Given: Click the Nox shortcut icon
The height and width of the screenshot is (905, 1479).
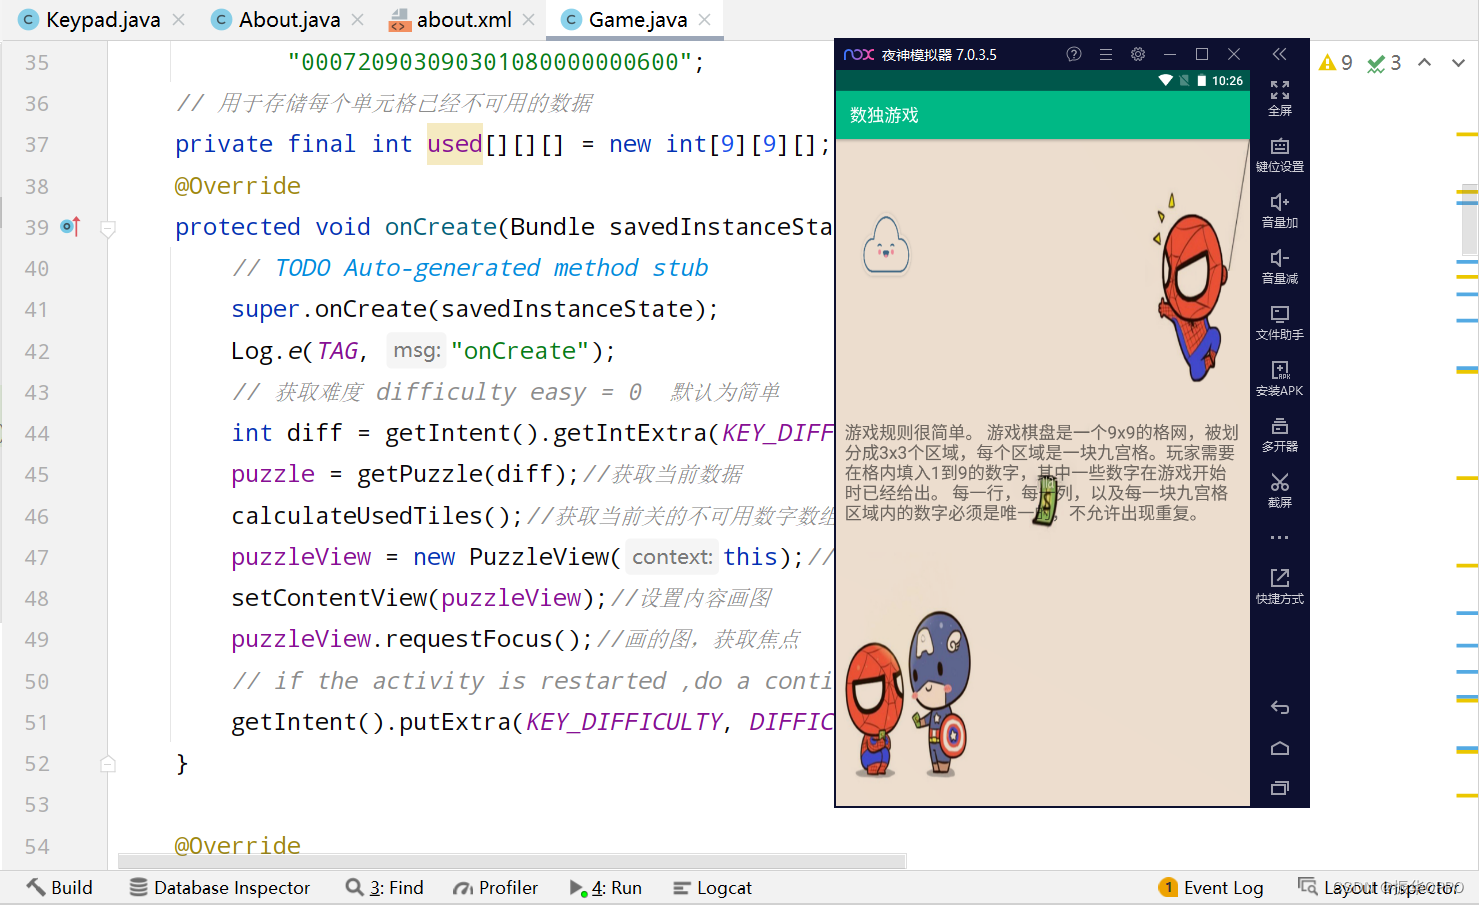Looking at the screenshot, I should tap(1280, 586).
